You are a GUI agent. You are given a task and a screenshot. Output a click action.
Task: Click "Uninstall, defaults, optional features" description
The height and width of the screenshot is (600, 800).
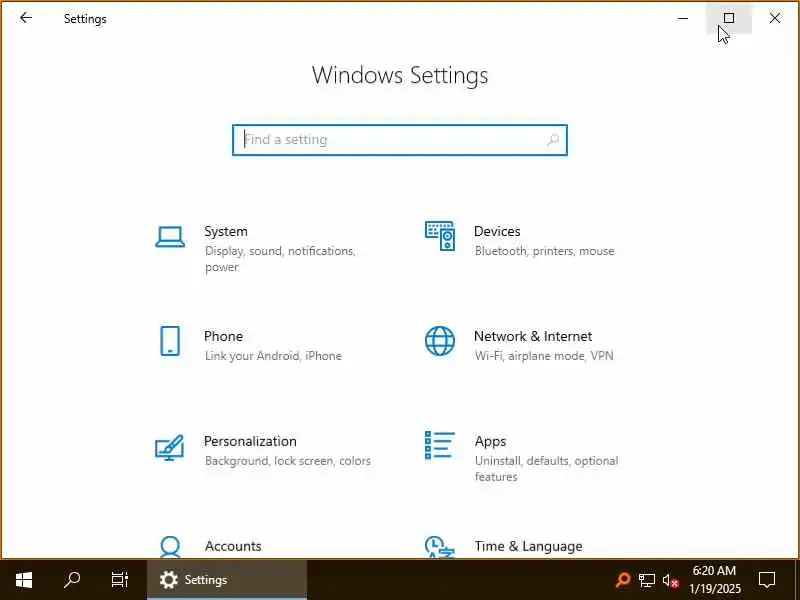tap(546, 468)
